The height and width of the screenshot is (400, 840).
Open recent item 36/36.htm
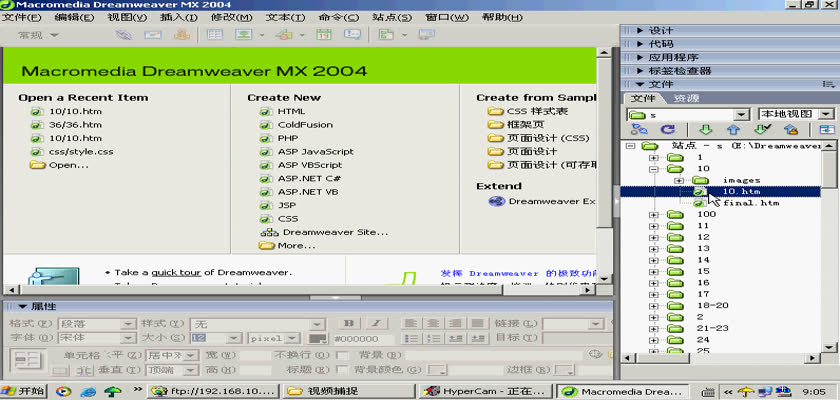[x=75, y=125]
